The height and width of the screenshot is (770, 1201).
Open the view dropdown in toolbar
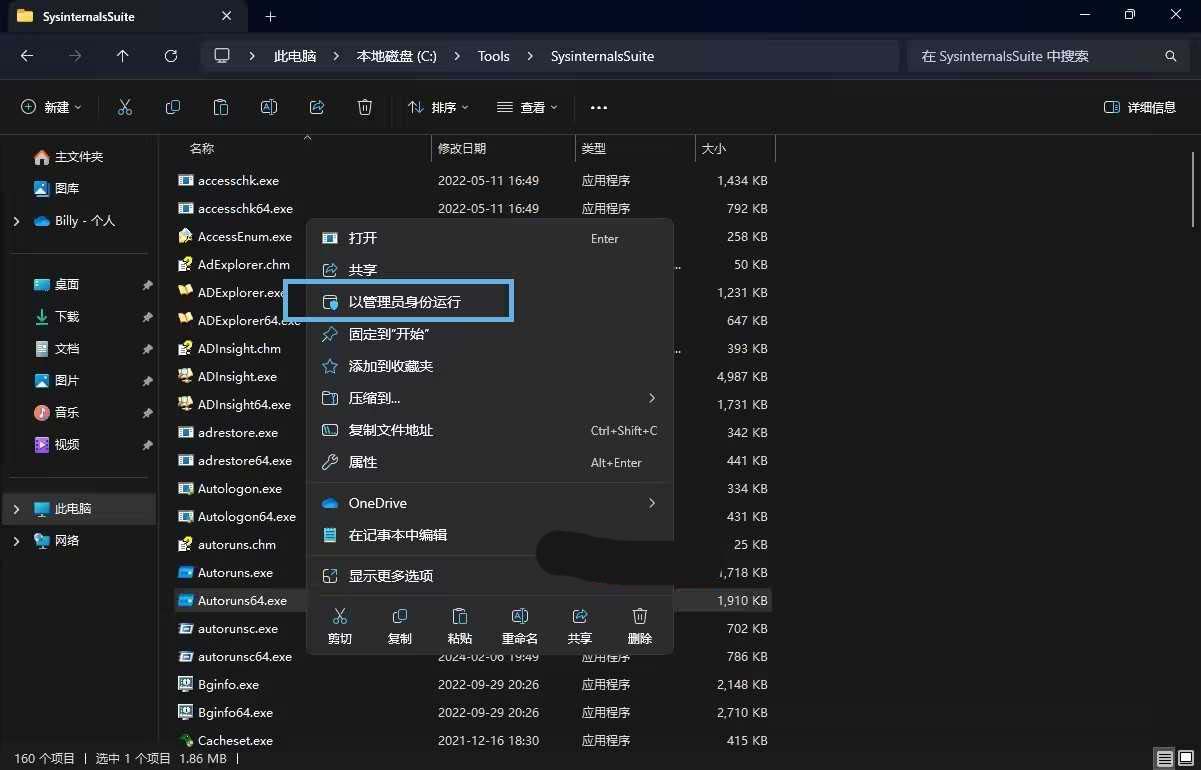coord(527,107)
